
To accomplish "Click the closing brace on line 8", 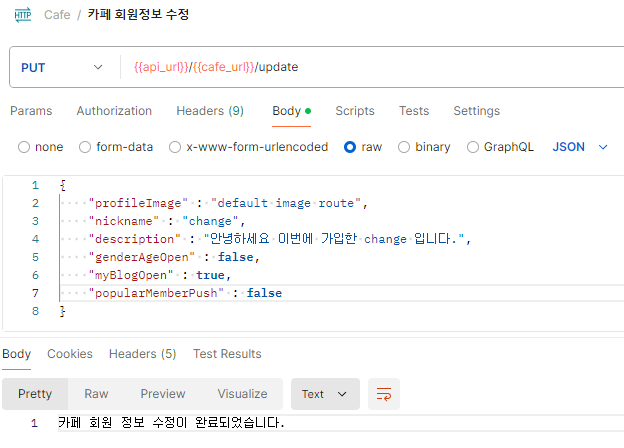I will [62, 311].
